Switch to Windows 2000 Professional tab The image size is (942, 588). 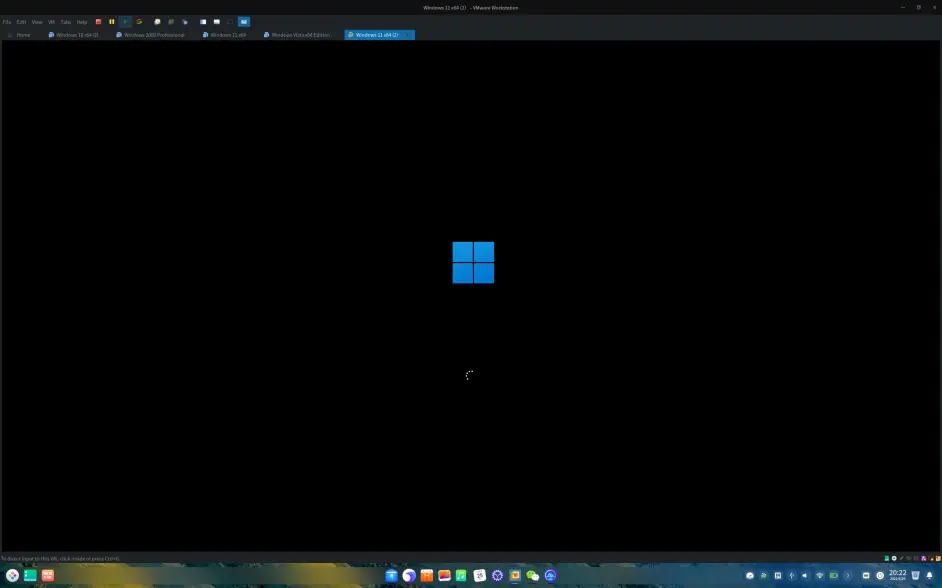[150, 35]
